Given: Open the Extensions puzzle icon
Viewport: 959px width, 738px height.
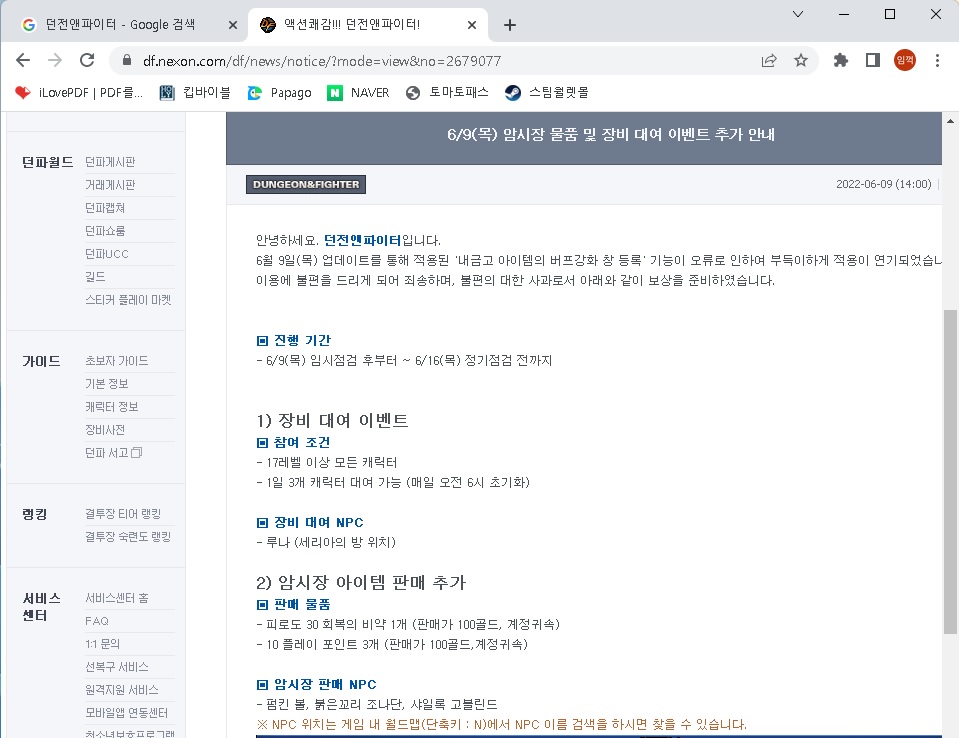Looking at the screenshot, I should click(x=841, y=60).
